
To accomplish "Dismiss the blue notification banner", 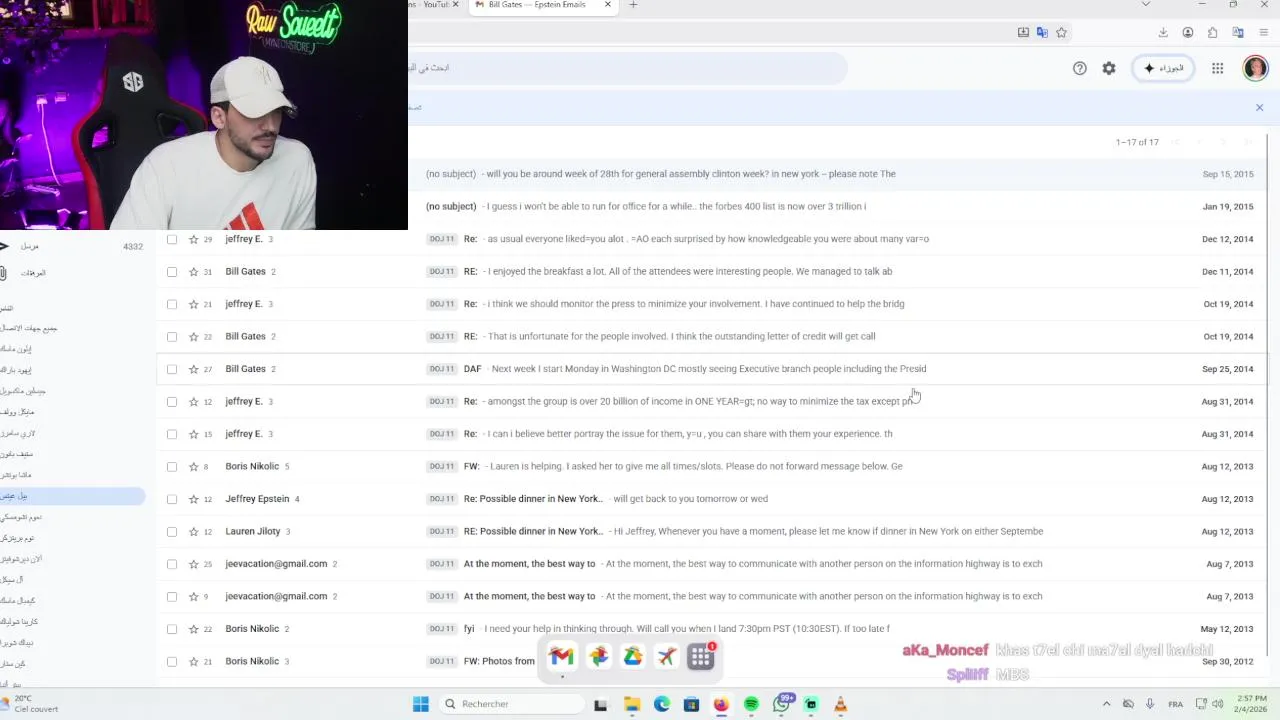I will click(x=1259, y=107).
